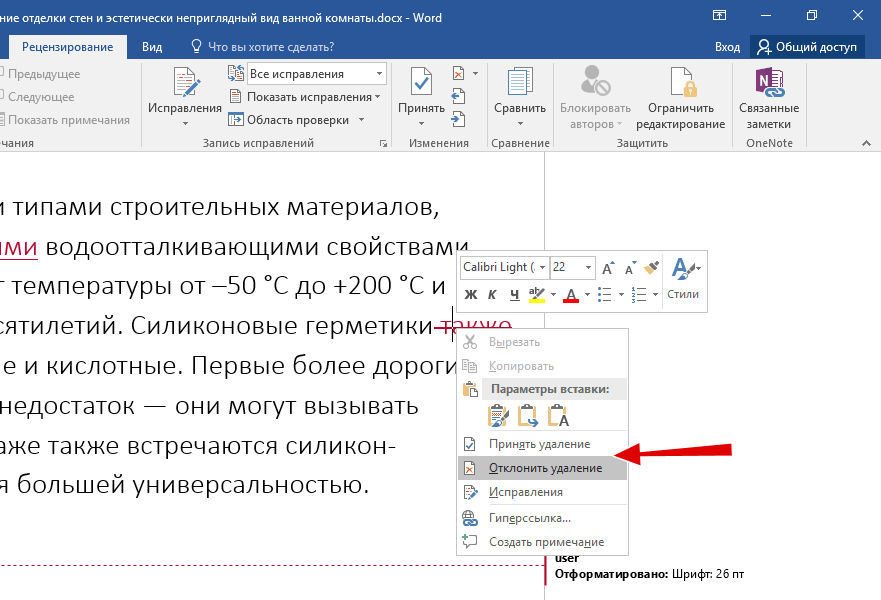Toggle Bold (Ж) in mini toolbar
Image resolution: width=881 pixels, height=600 pixels.
[x=471, y=294]
